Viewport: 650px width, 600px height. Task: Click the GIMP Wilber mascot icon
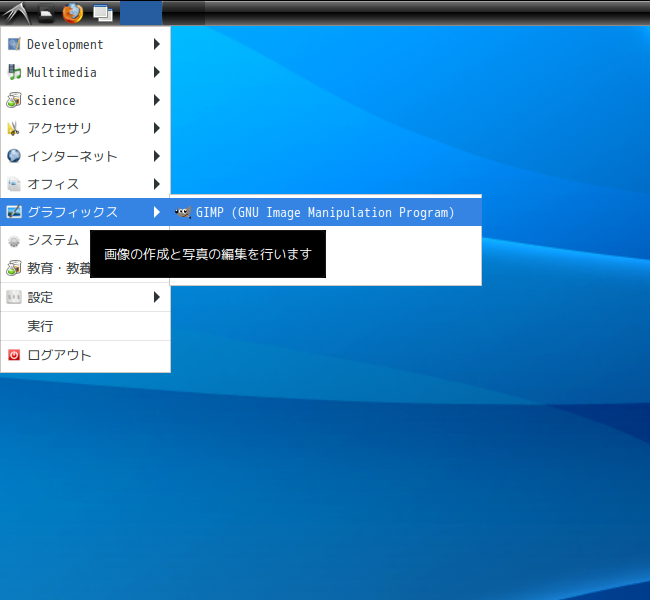(183, 212)
